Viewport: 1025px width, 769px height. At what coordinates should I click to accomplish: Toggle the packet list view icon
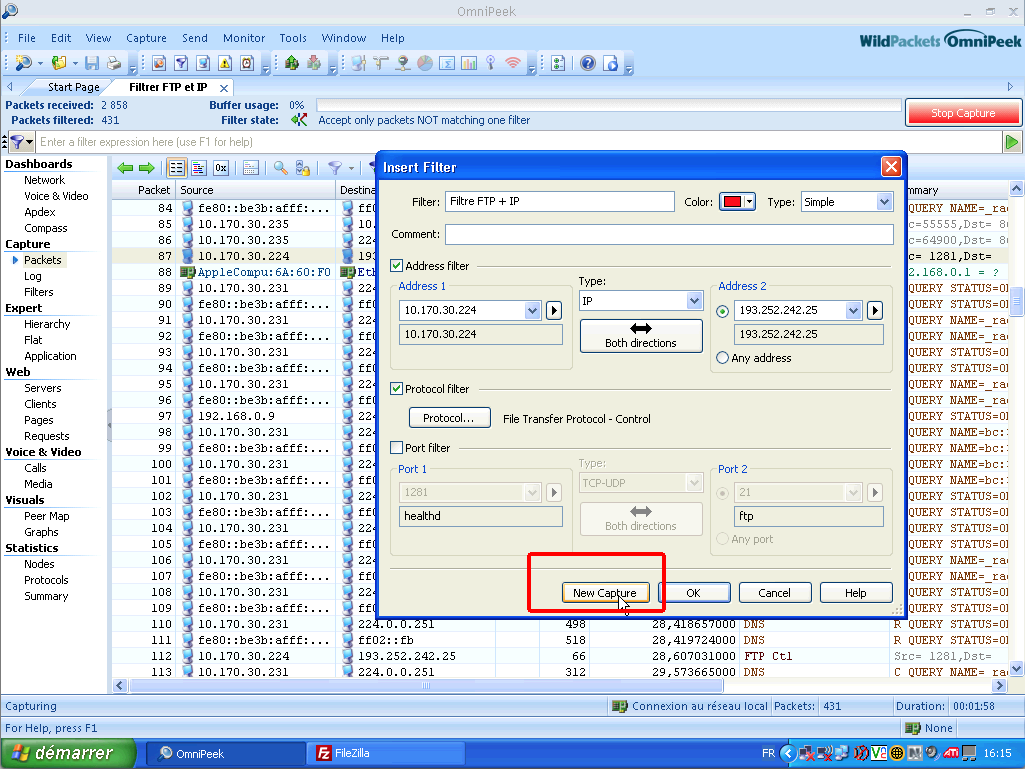pyautogui.click(x=176, y=168)
